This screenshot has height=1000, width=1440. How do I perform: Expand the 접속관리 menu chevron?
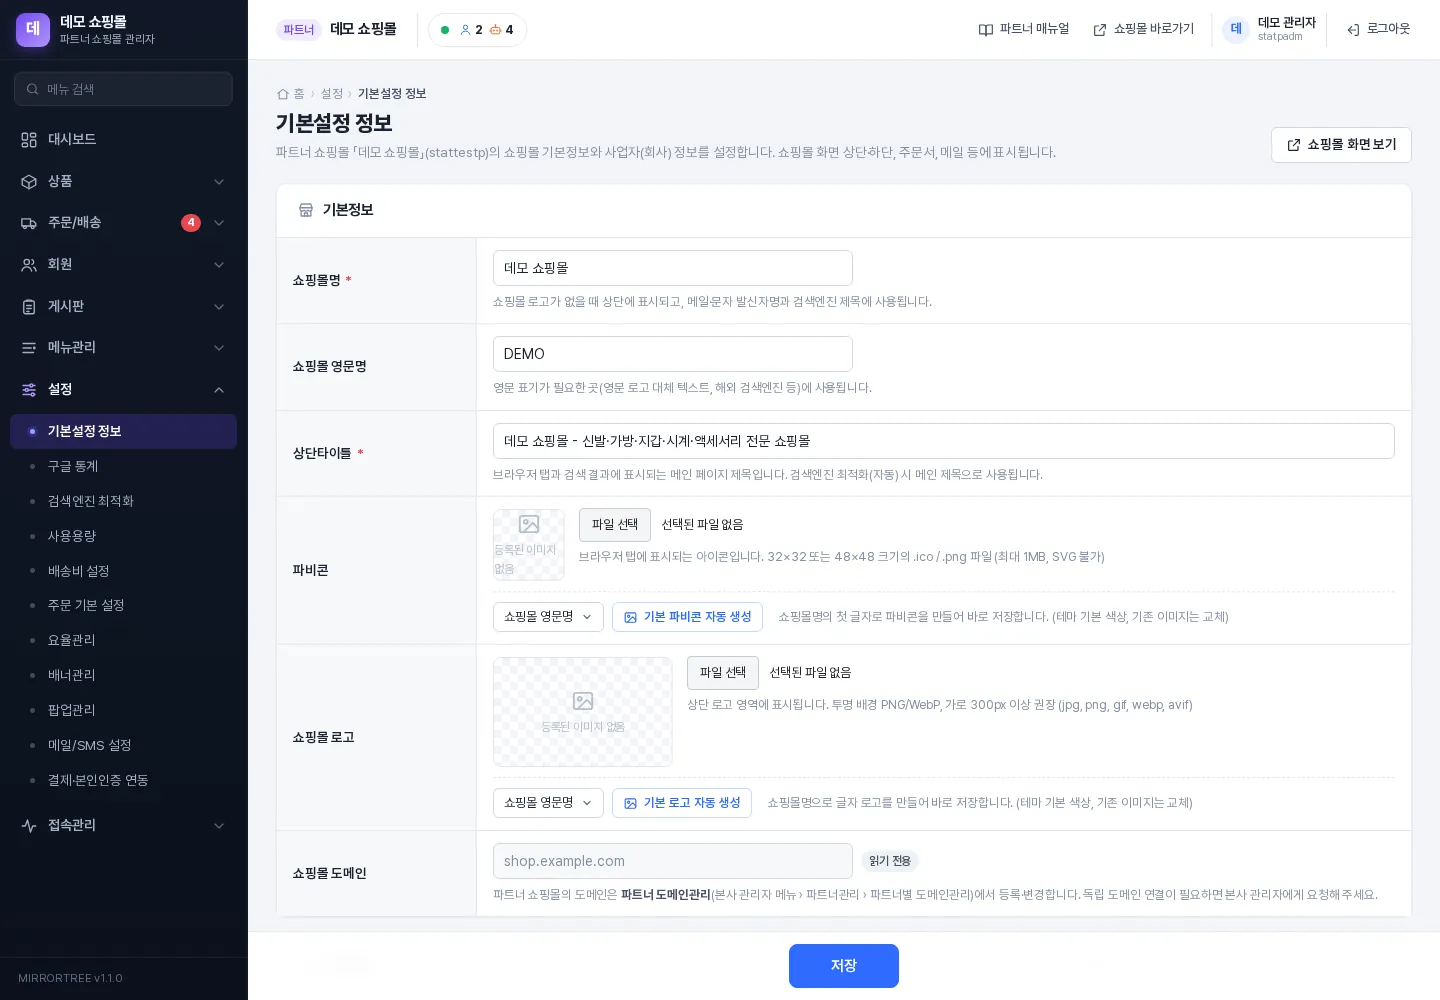pyautogui.click(x=219, y=826)
